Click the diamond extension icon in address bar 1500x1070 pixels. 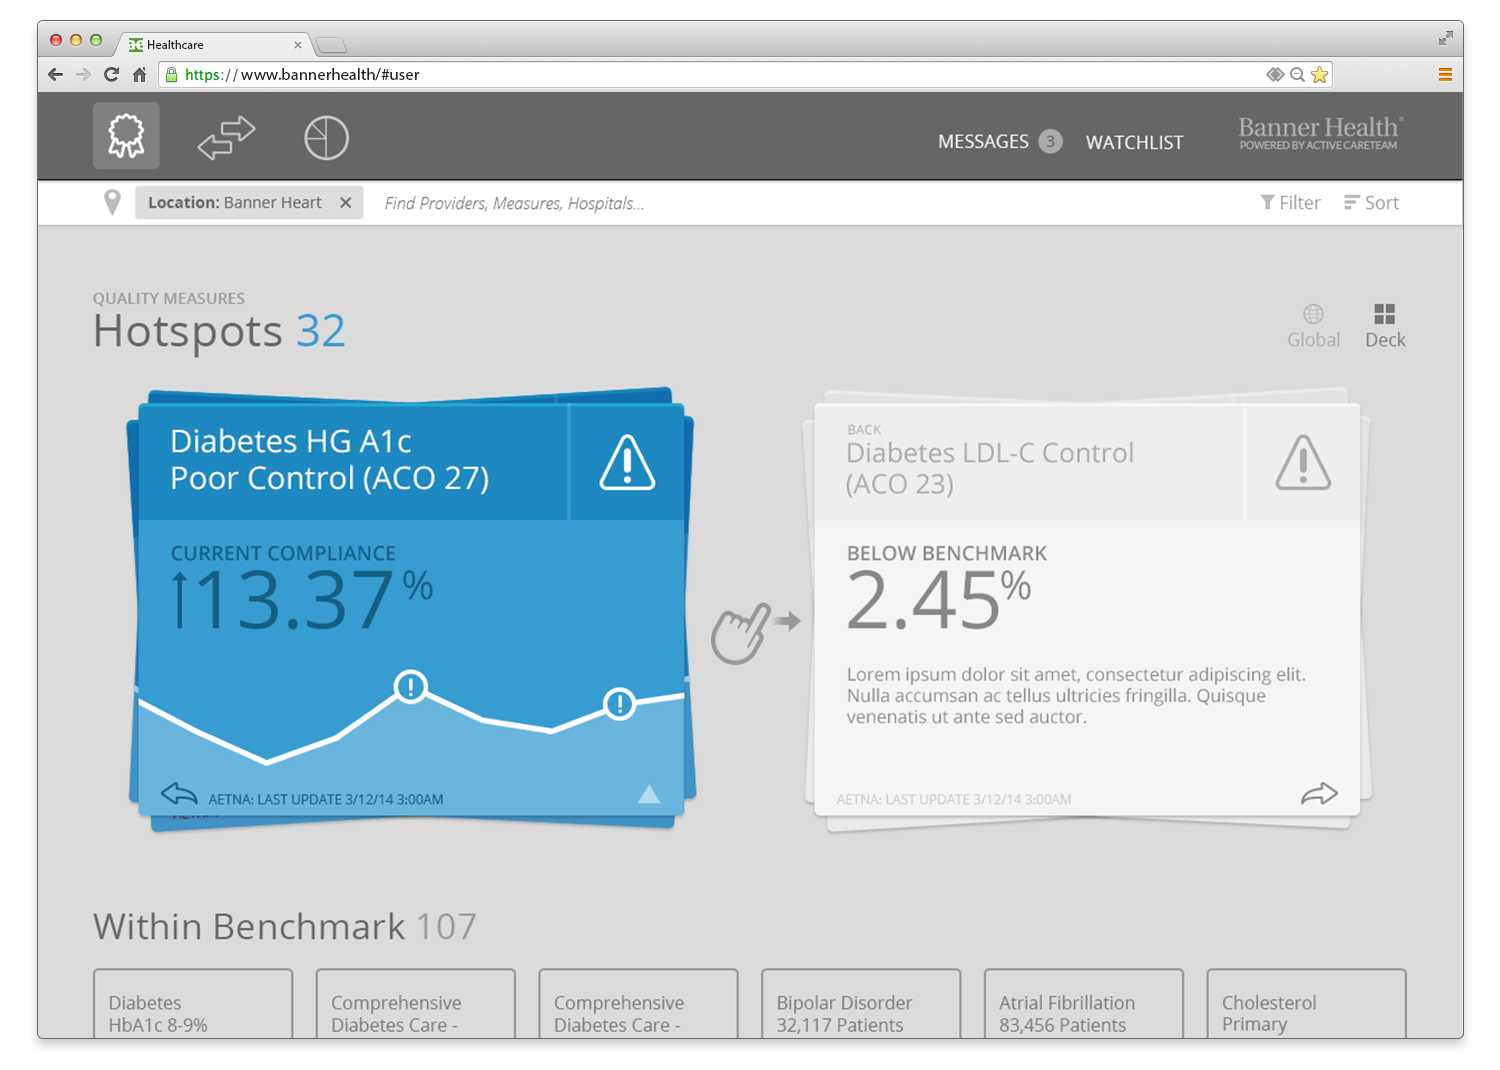click(1275, 74)
